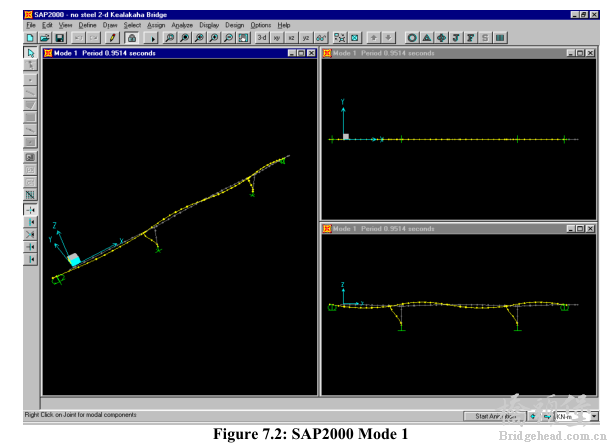The height and width of the screenshot is (448, 614).
Task: Select the Draw Quadrilateral Shell Element tool
Action: [x=31, y=105]
